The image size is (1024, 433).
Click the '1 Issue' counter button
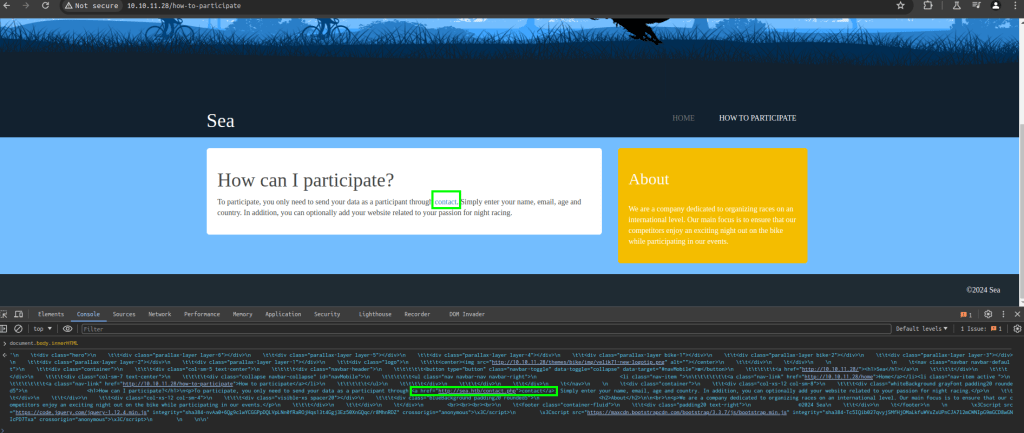[982, 328]
